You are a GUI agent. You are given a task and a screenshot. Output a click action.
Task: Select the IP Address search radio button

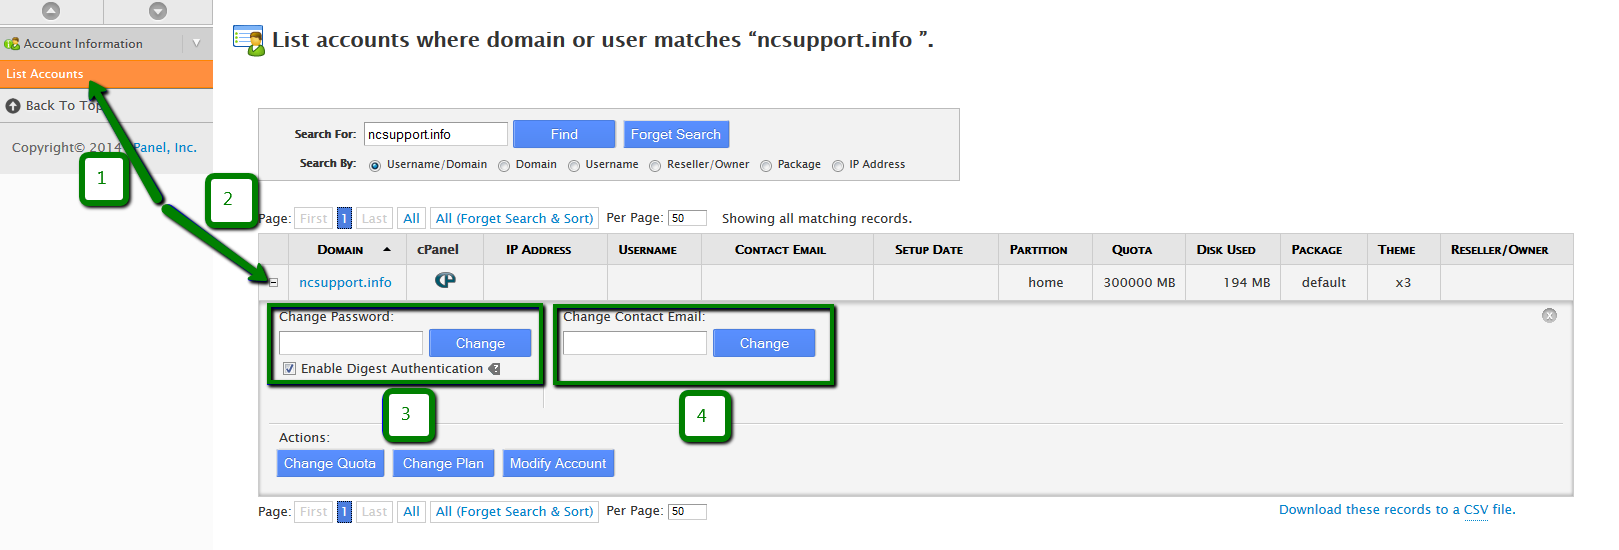838,166
